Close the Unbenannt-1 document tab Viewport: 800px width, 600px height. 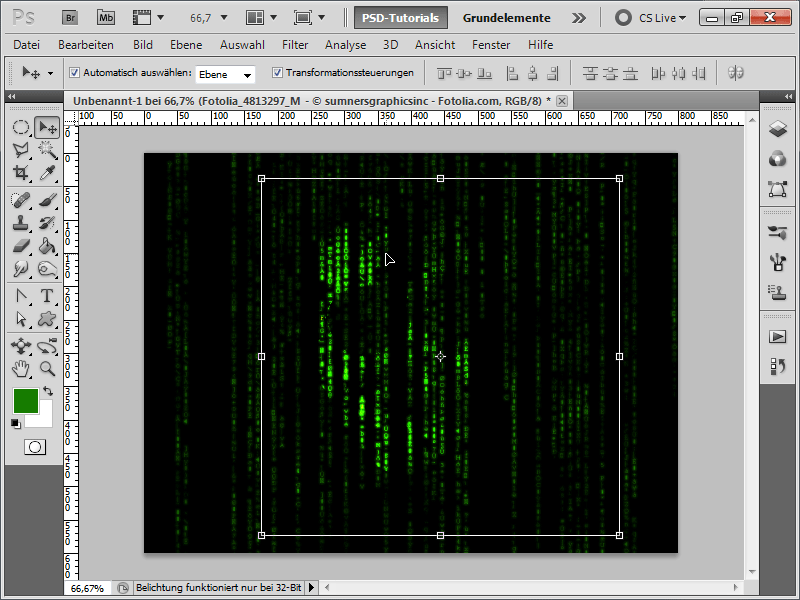562,101
